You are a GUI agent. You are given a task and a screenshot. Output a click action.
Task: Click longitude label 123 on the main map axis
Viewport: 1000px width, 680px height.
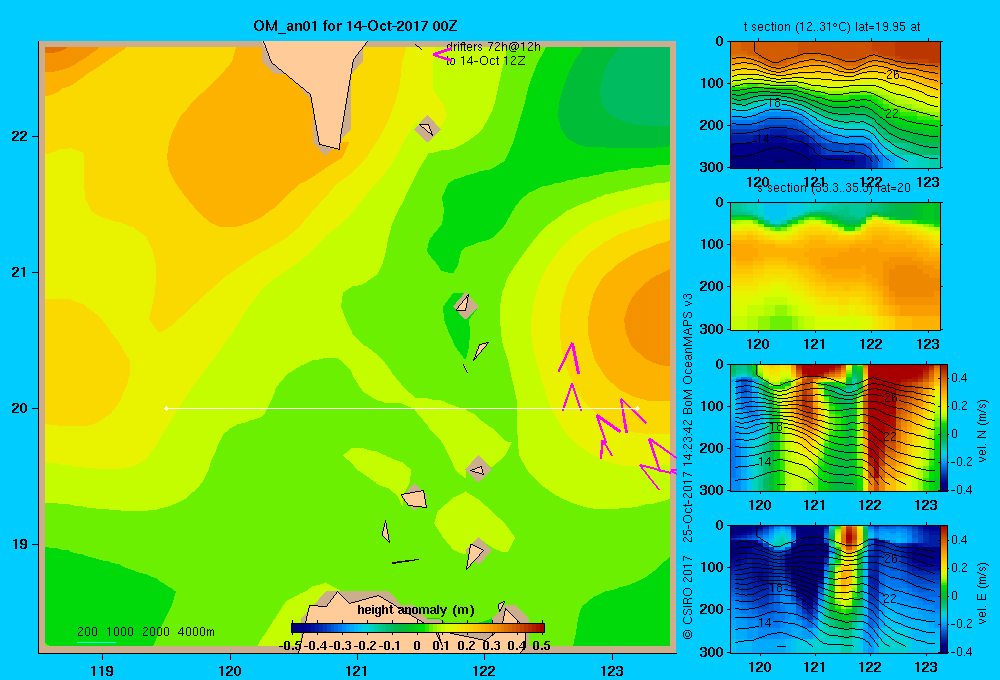tap(612, 670)
